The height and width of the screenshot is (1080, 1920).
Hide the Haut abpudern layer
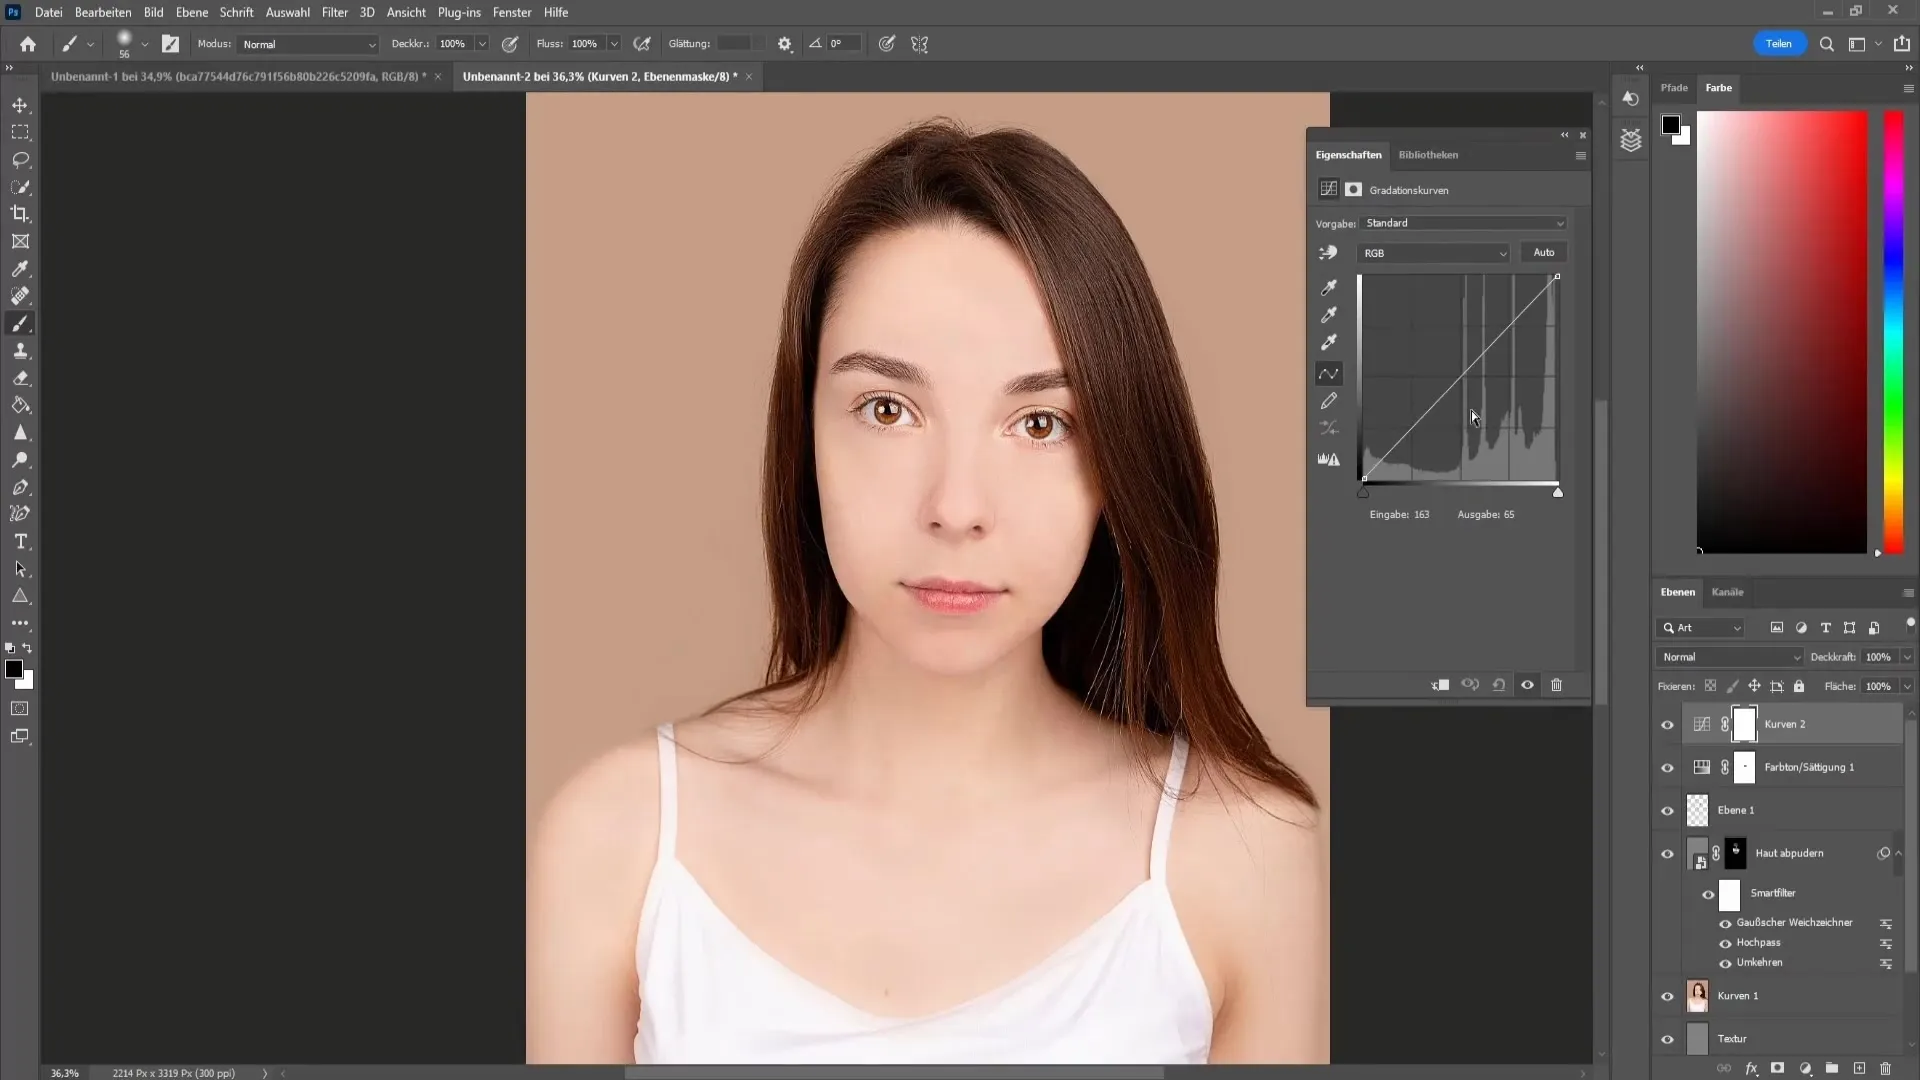pos(1667,854)
